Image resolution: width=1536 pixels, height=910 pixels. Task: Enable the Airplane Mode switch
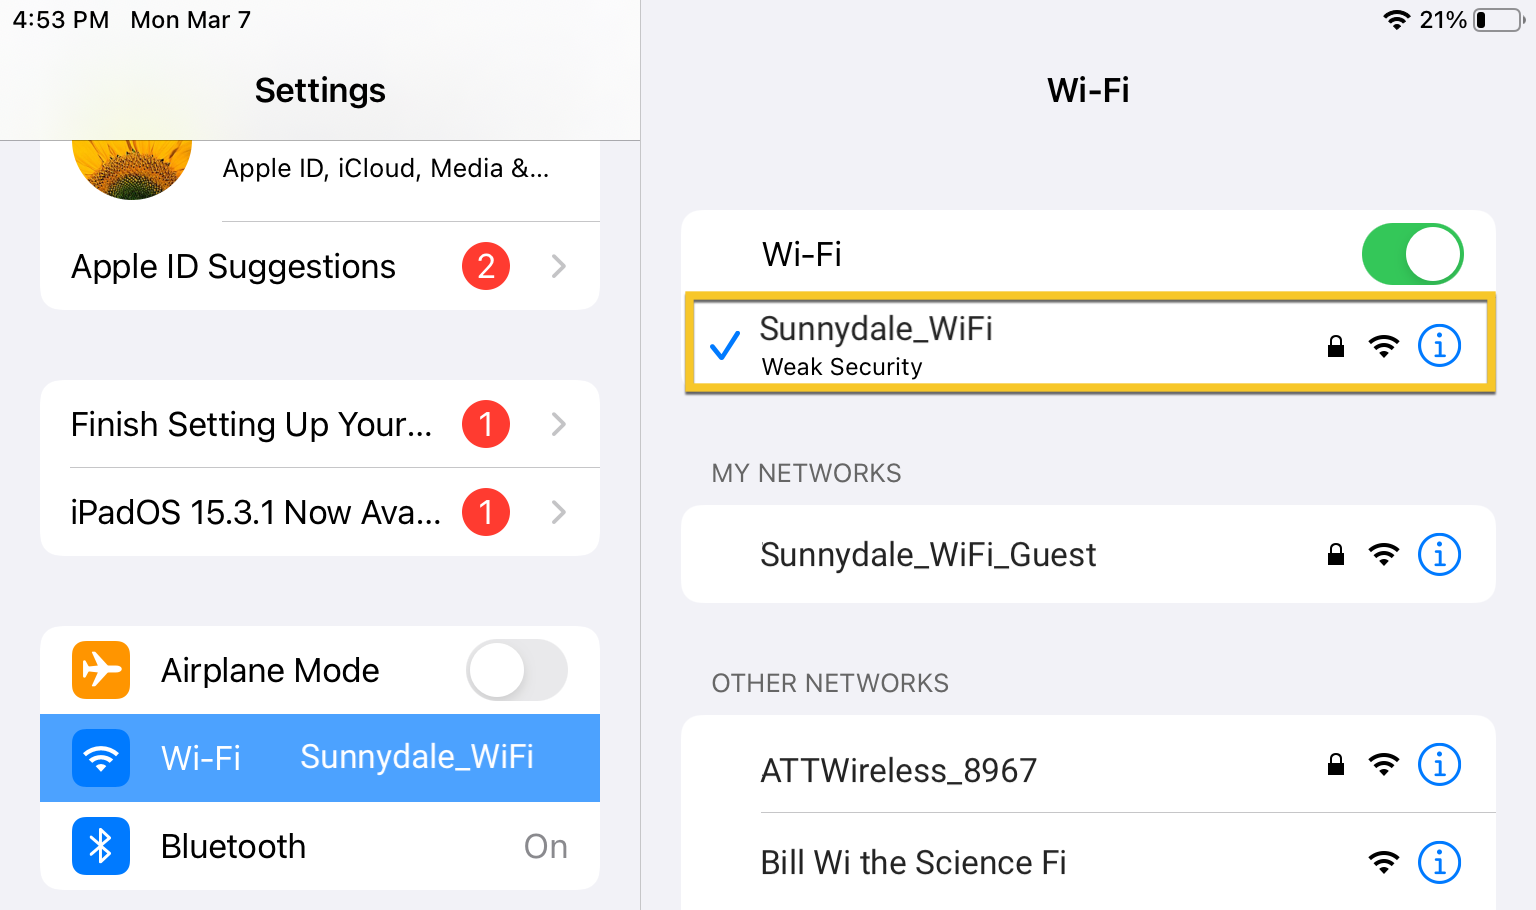point(516,670)
